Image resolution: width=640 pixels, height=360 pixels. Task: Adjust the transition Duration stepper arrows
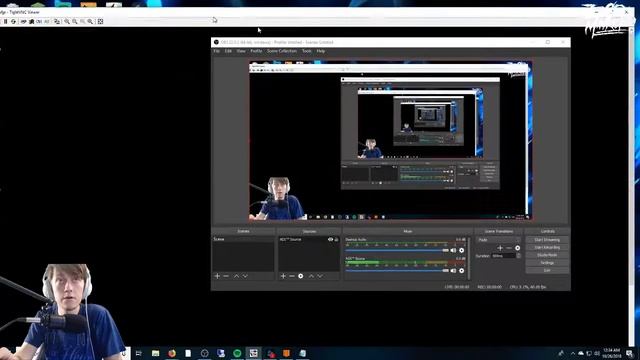518,256
